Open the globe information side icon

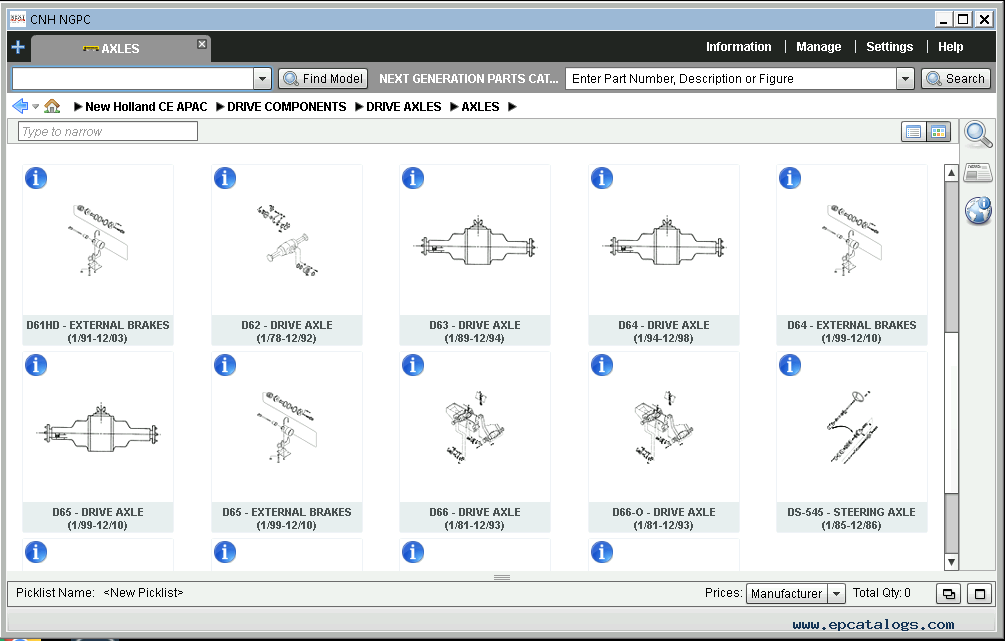click(x=979, y=210)
